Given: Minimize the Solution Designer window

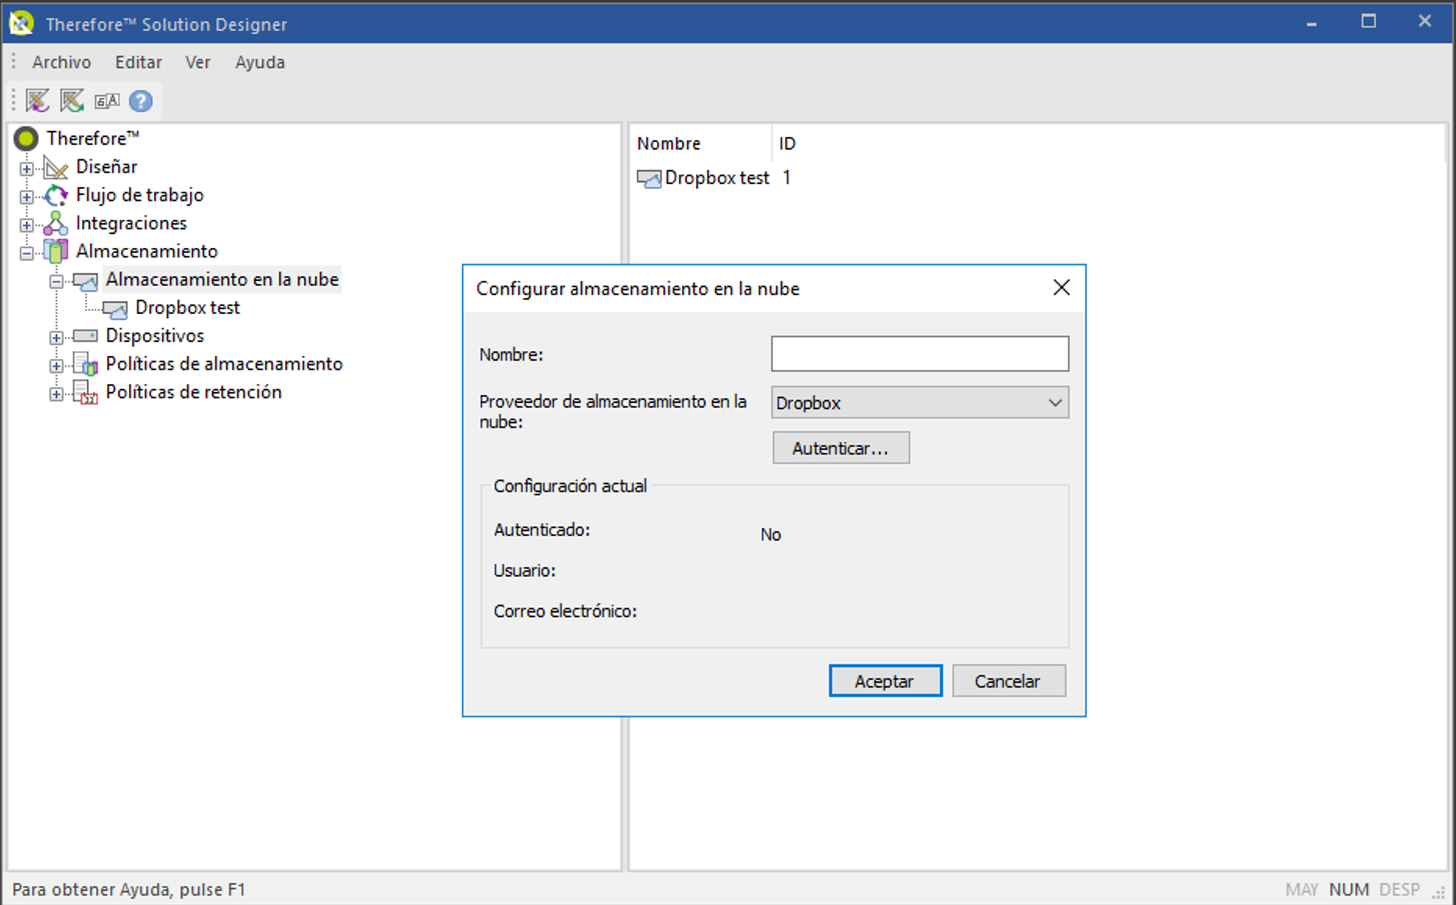Looking at the screenshot, I should pos(1311,22).
